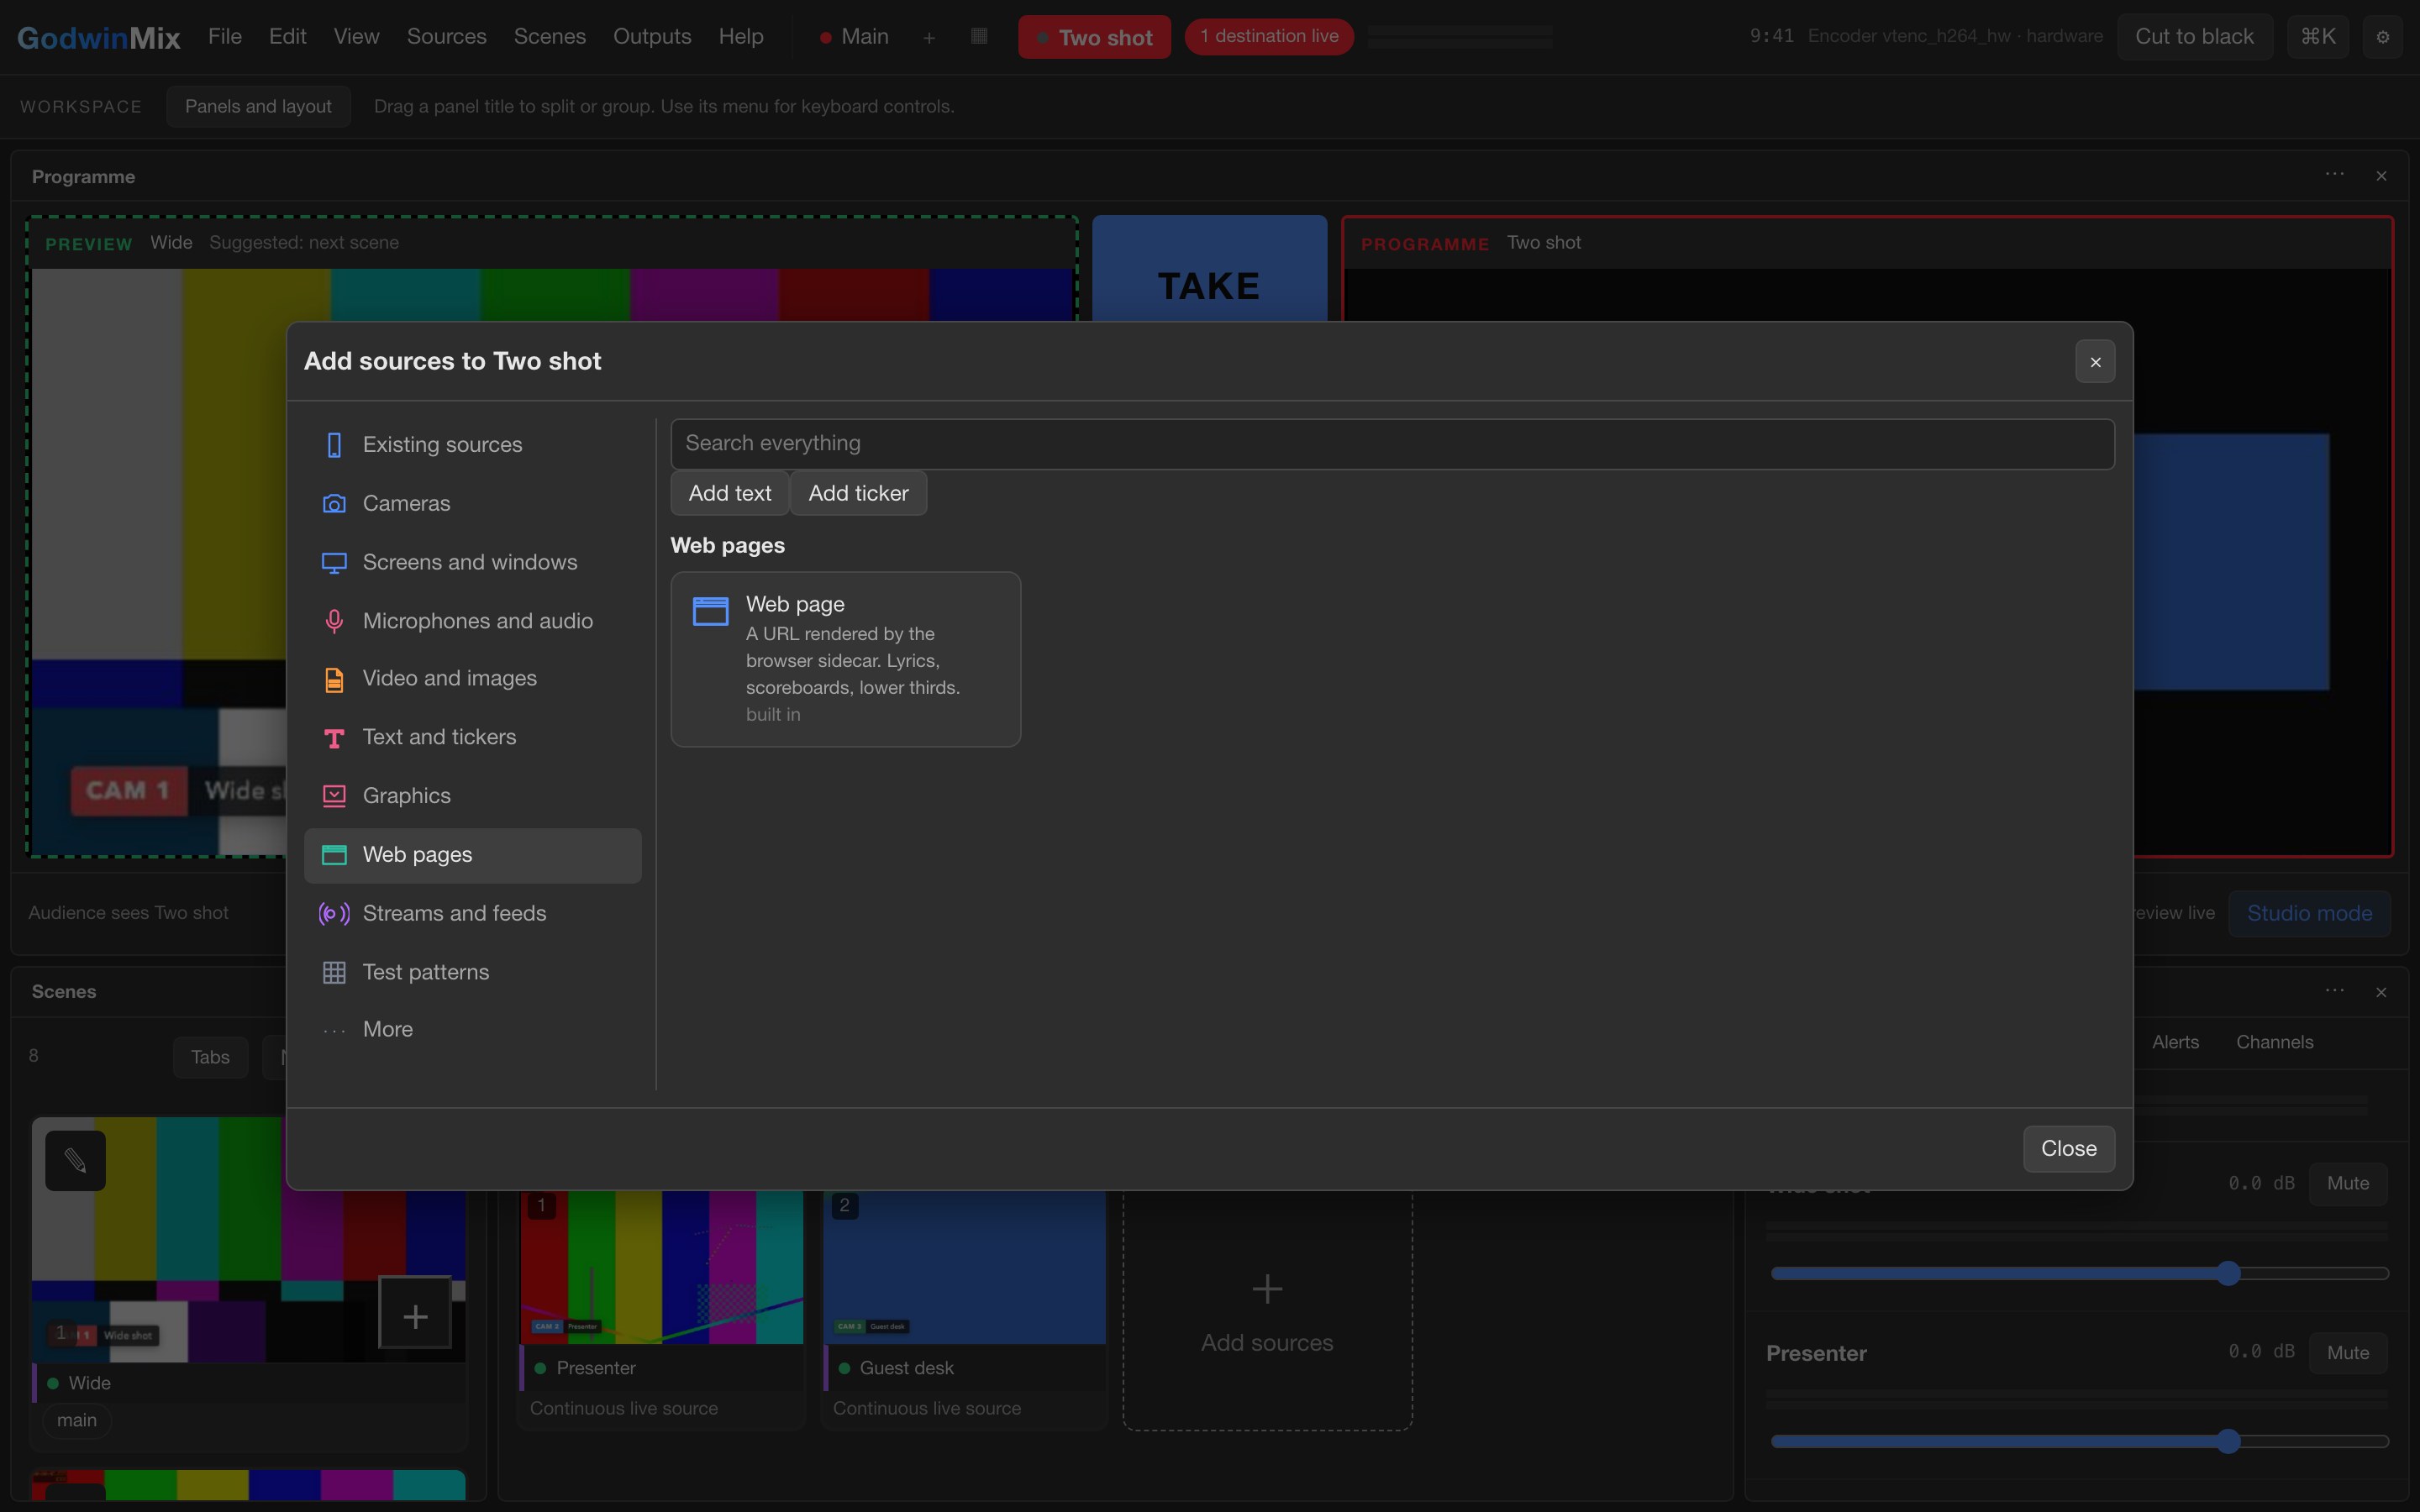
Task: Click the red Two shot live indicator
Action: click(x=1094, y=37)
